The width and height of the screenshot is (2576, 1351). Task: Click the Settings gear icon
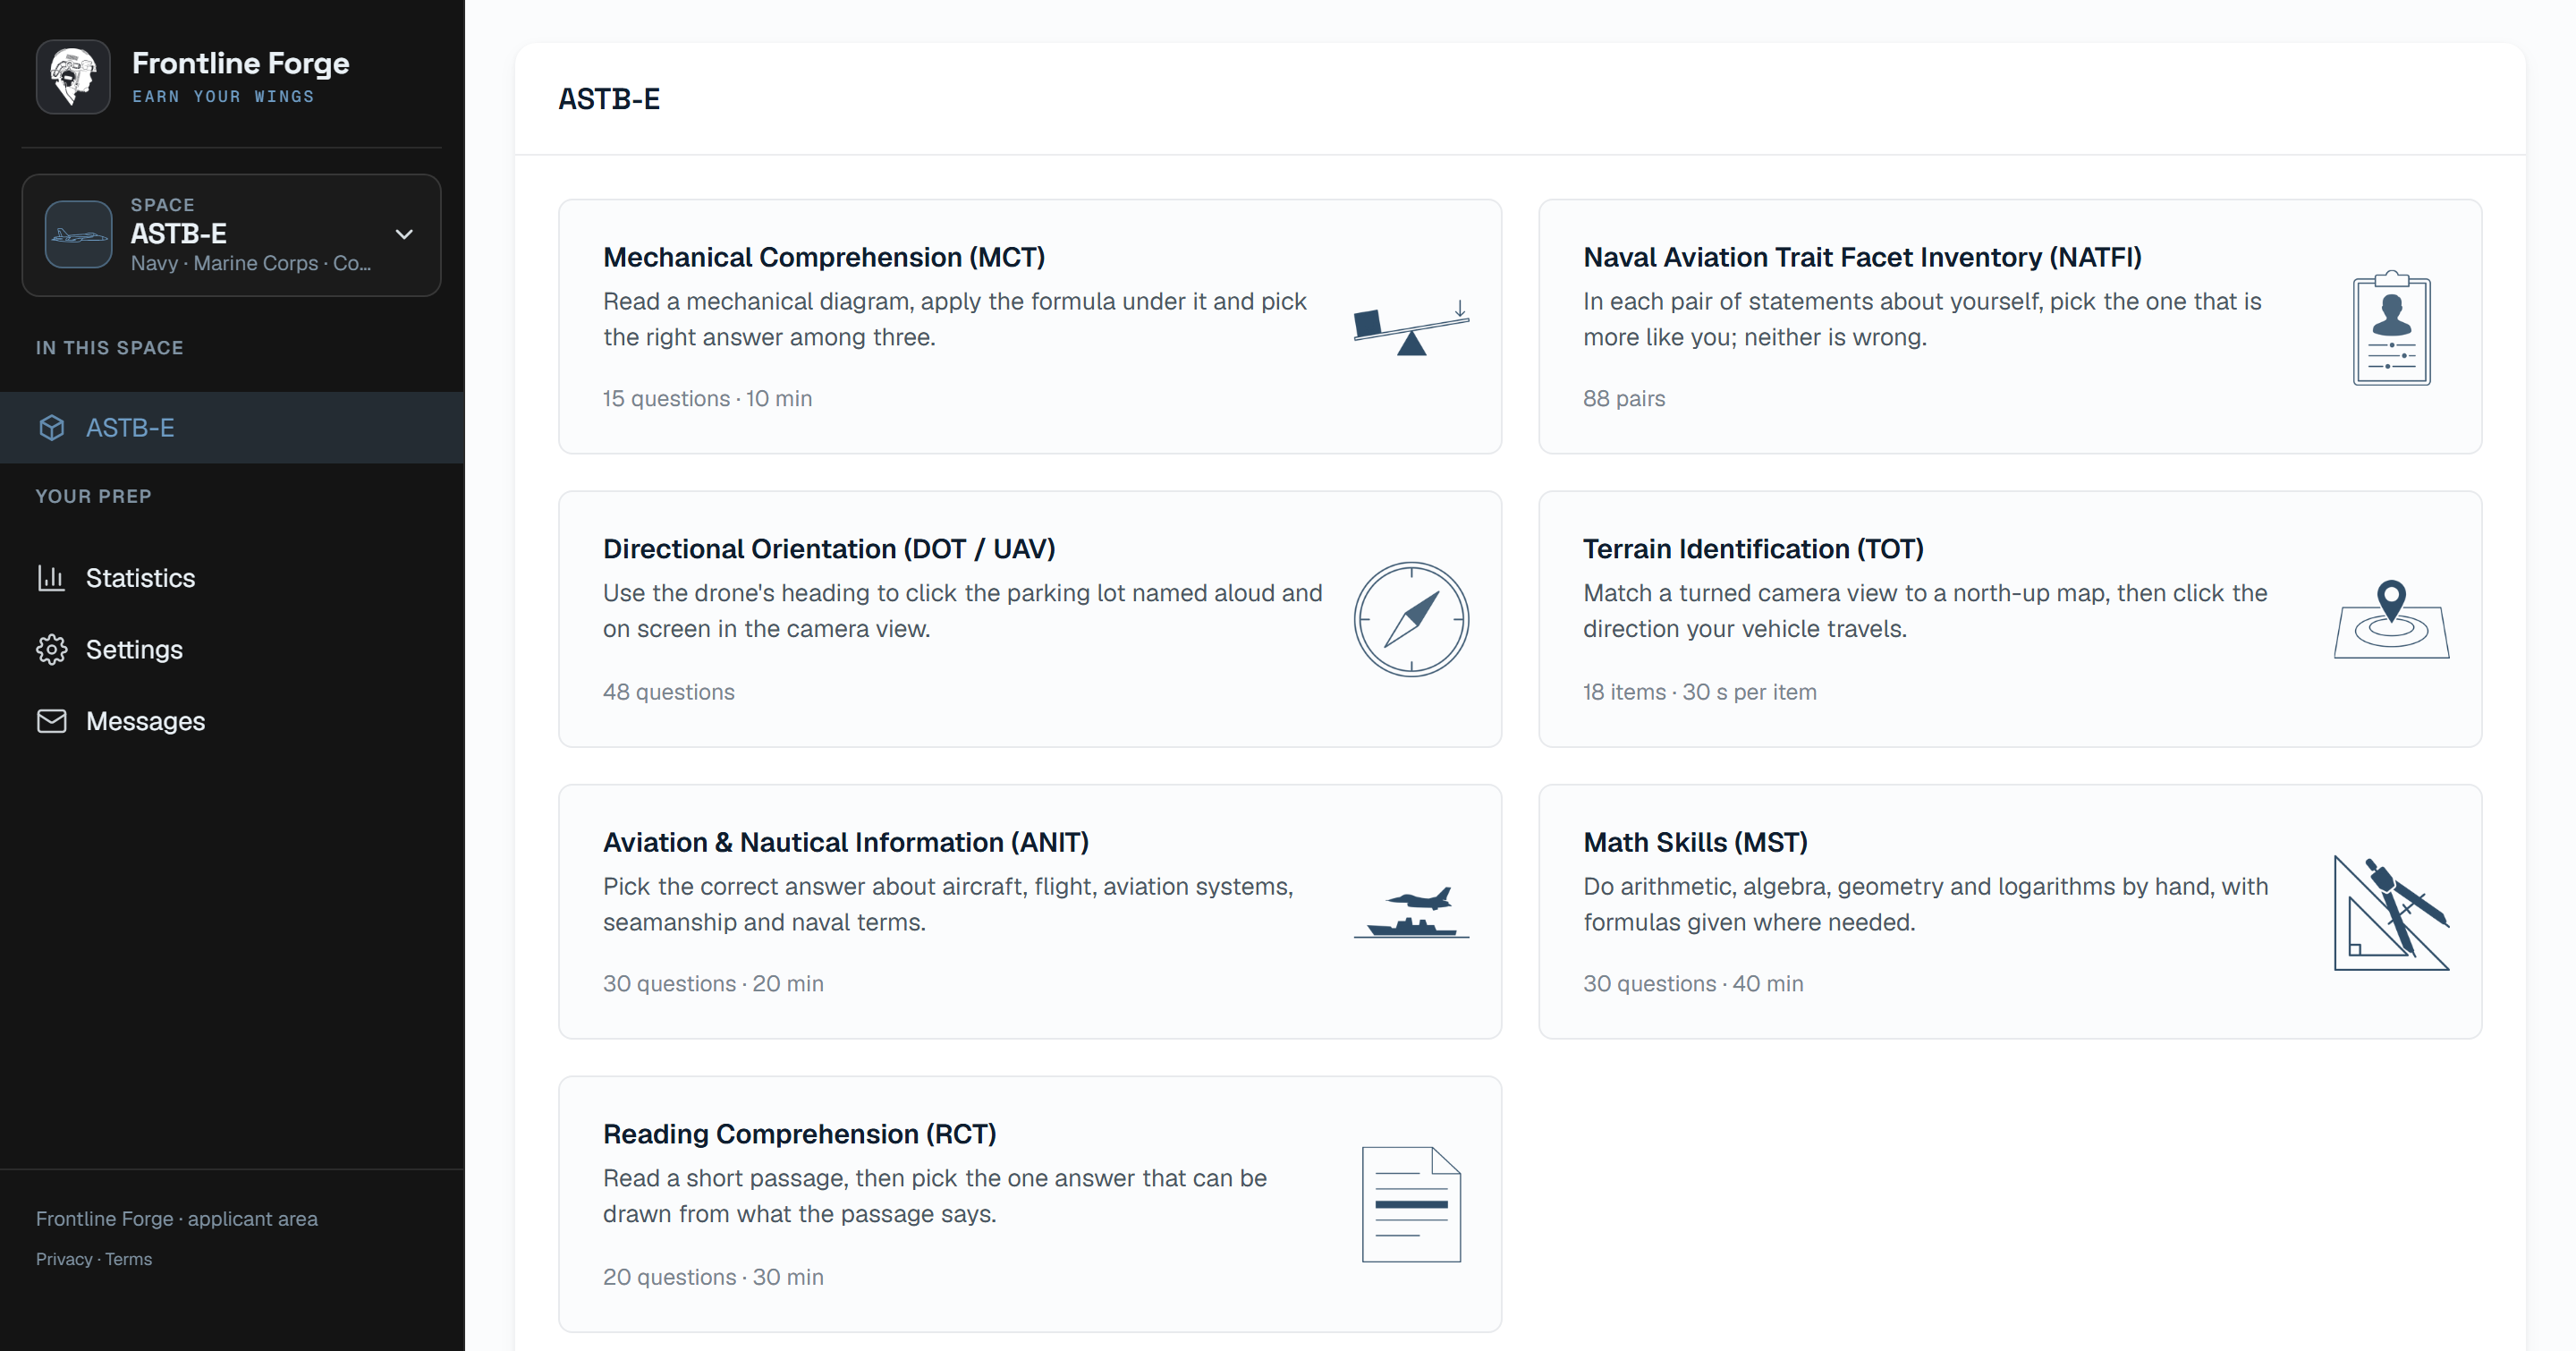pos(52,650)
